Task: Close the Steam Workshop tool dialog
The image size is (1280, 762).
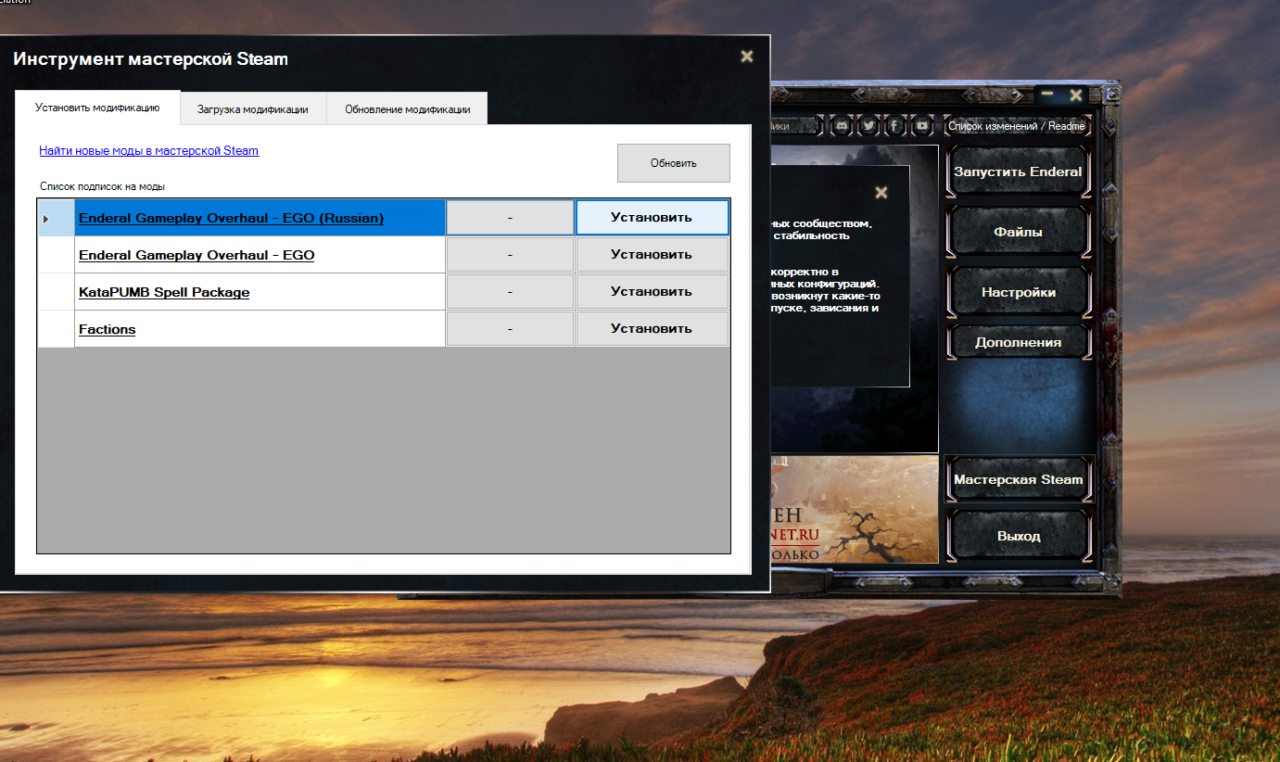Action: click(x=746, y=57)
